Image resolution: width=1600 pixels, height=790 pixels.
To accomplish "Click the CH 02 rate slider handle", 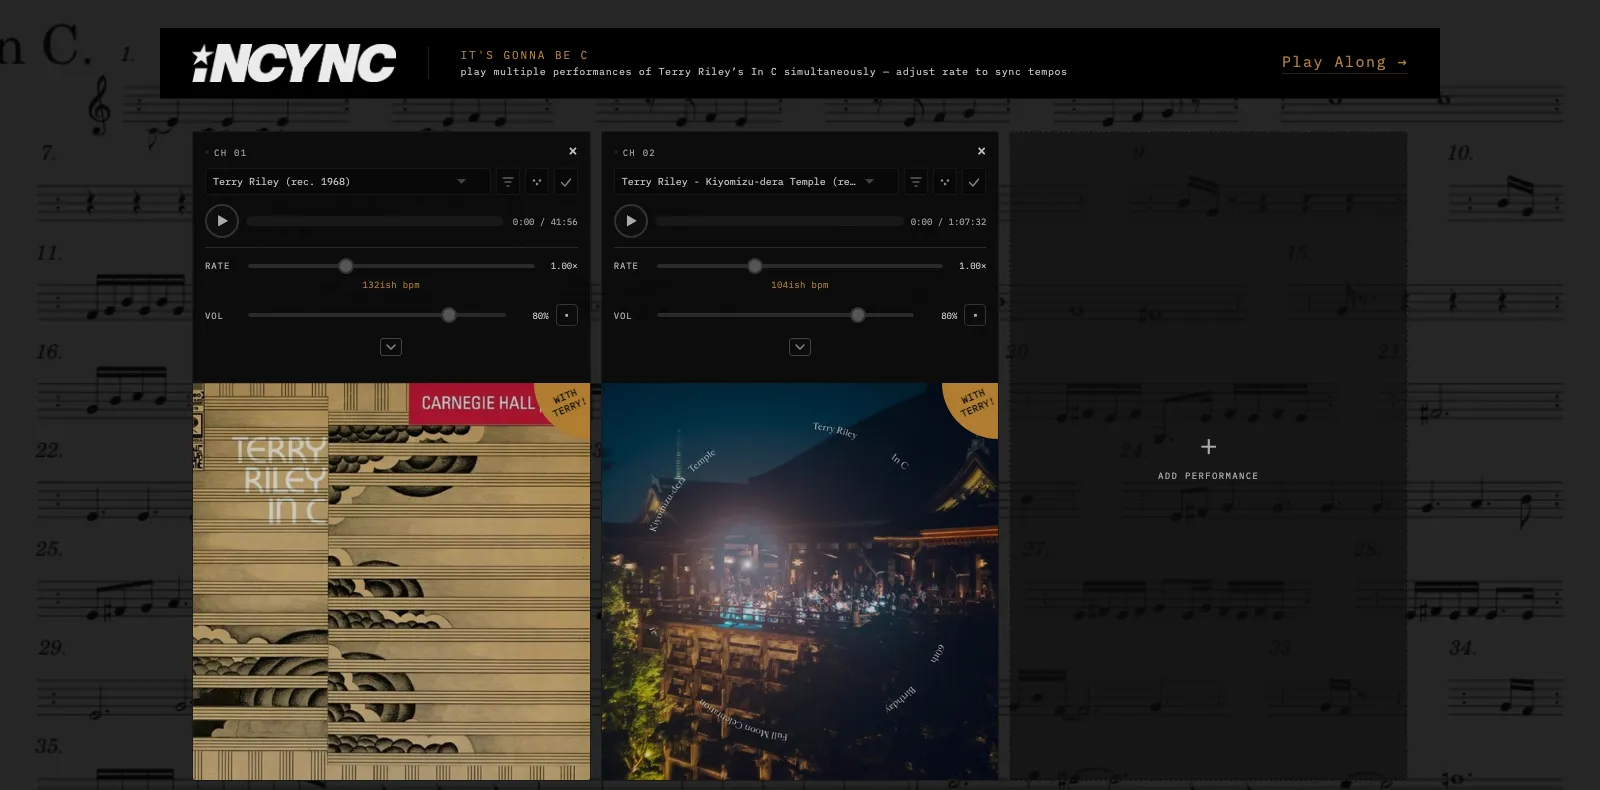I will 755,266.
